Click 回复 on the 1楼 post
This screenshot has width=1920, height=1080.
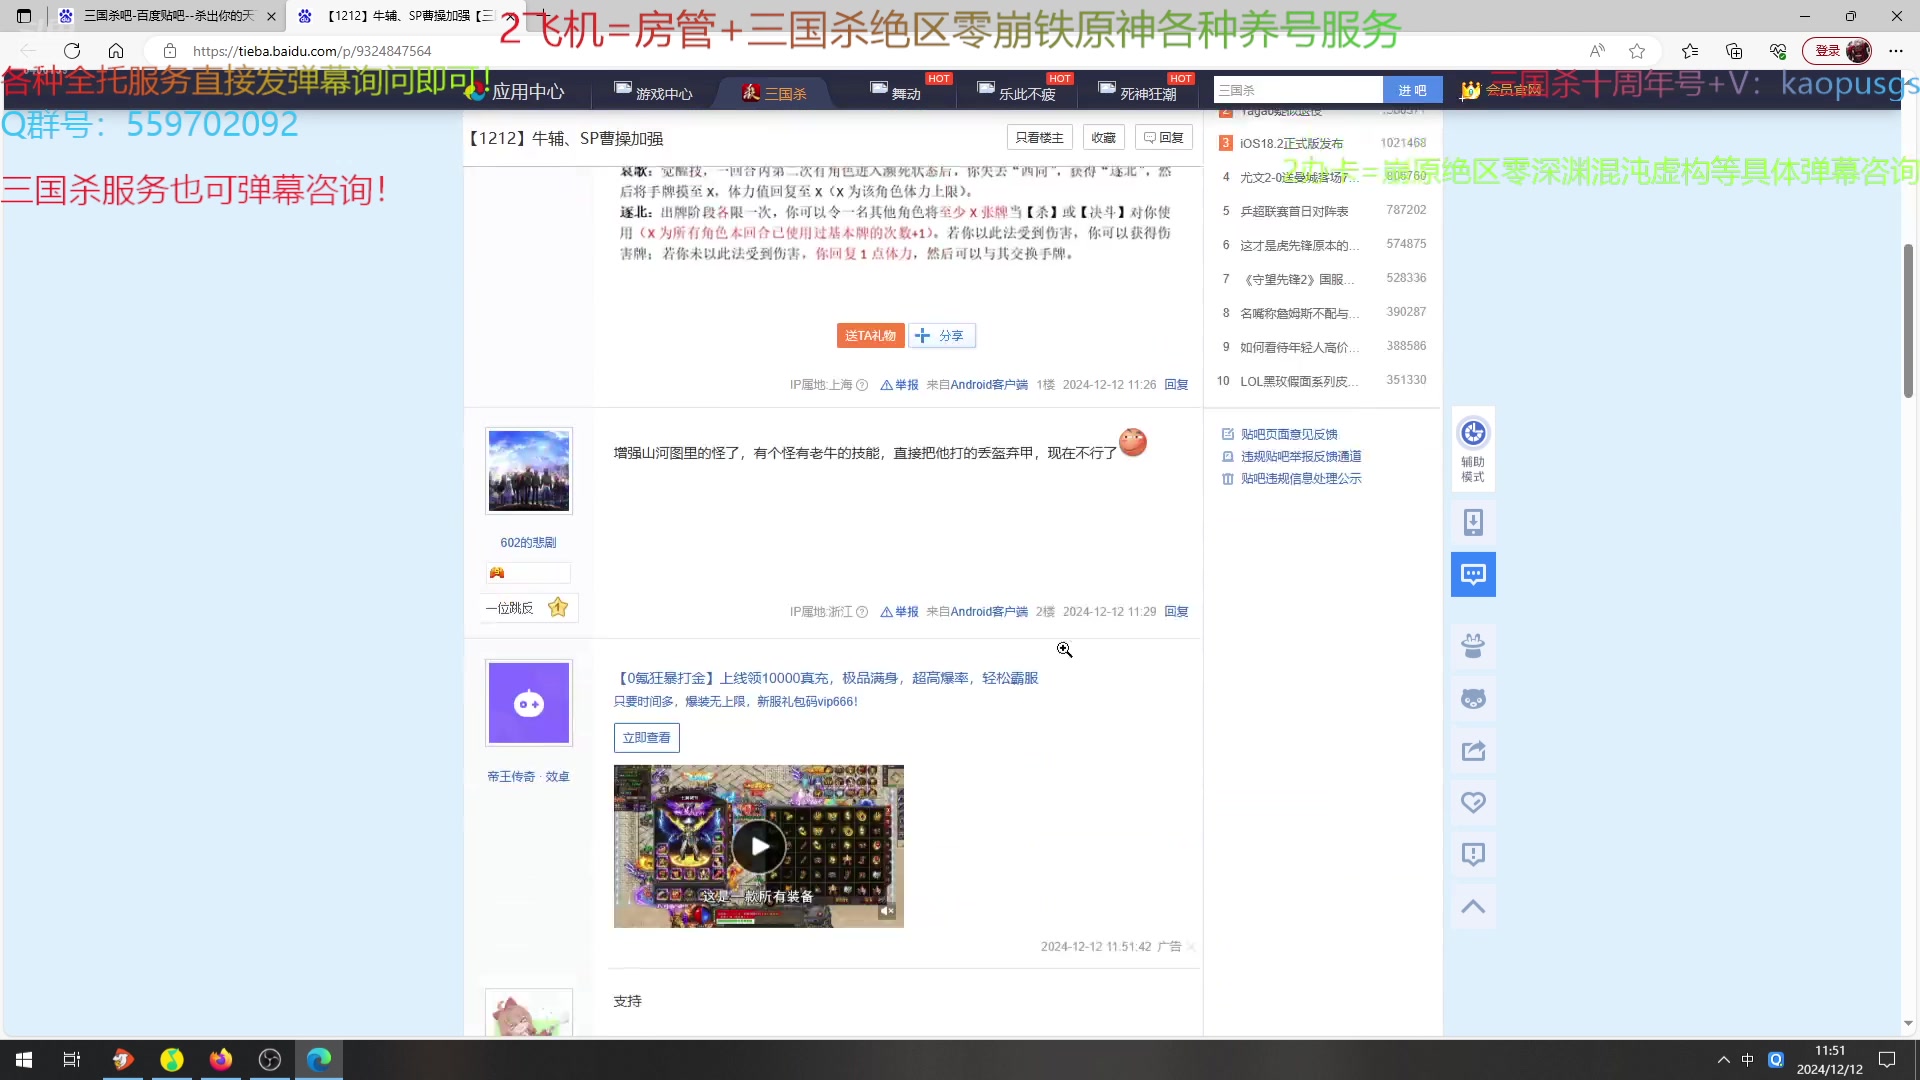tap(1176, 385)
